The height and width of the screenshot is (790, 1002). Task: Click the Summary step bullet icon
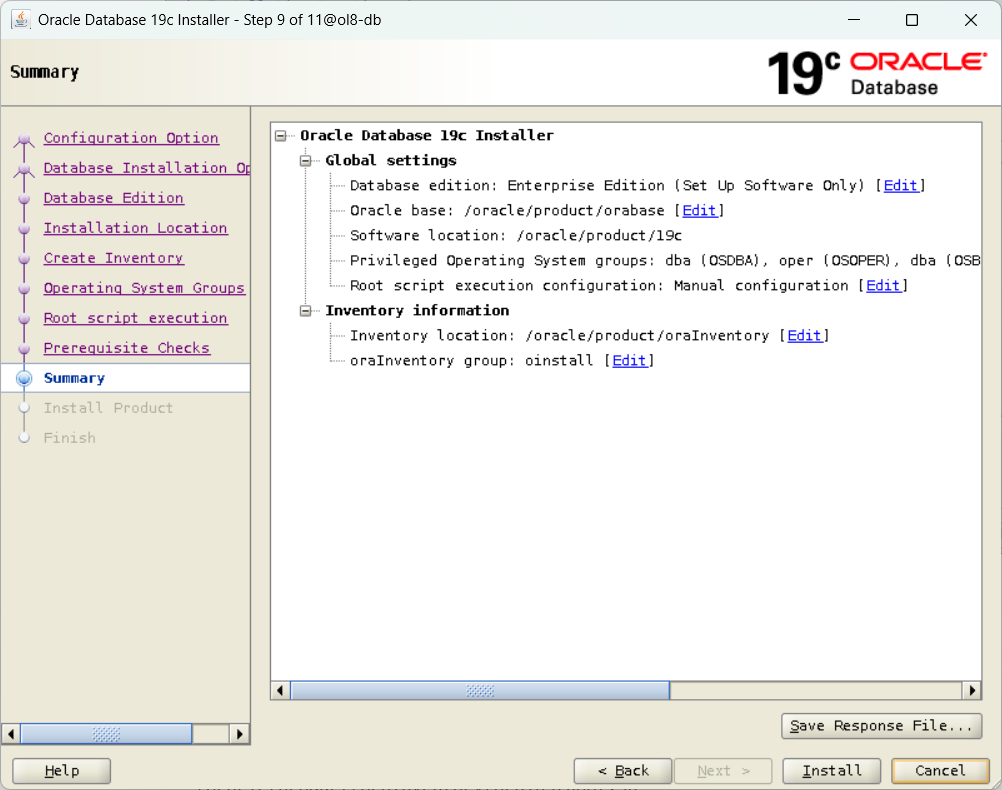click(x=24, y=378)
